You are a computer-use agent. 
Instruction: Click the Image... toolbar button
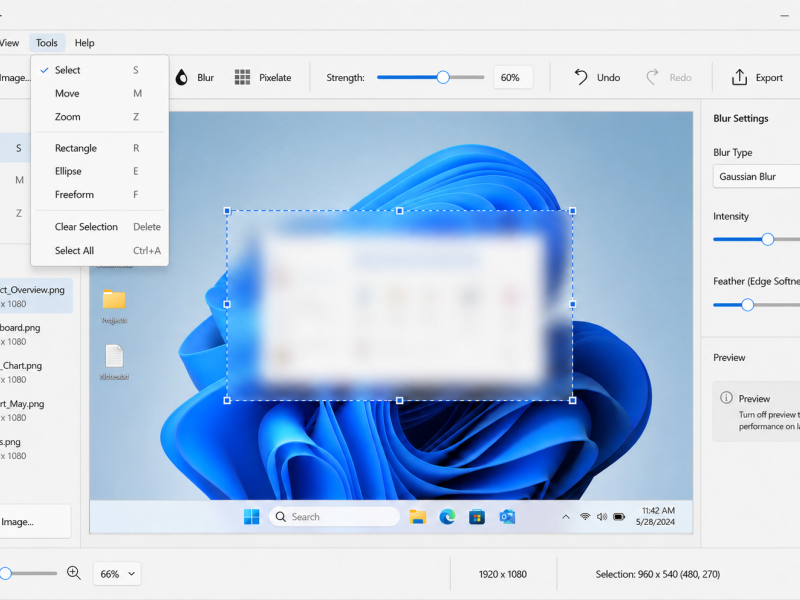coord(15,78)
